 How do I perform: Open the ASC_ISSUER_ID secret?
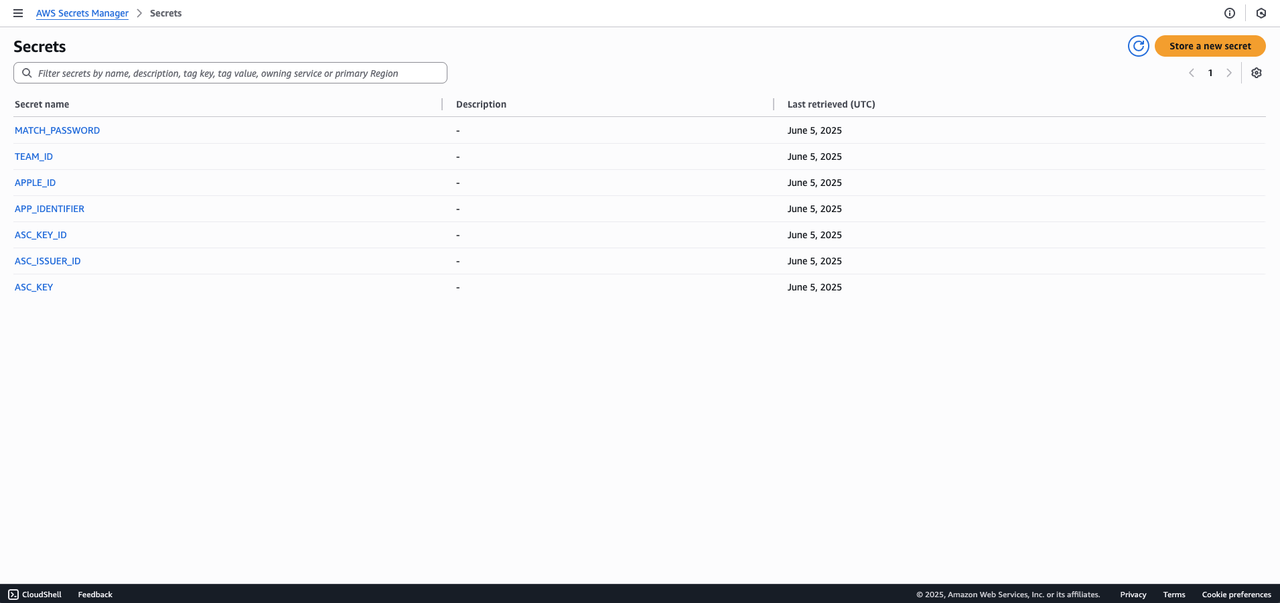click(48, 260)
